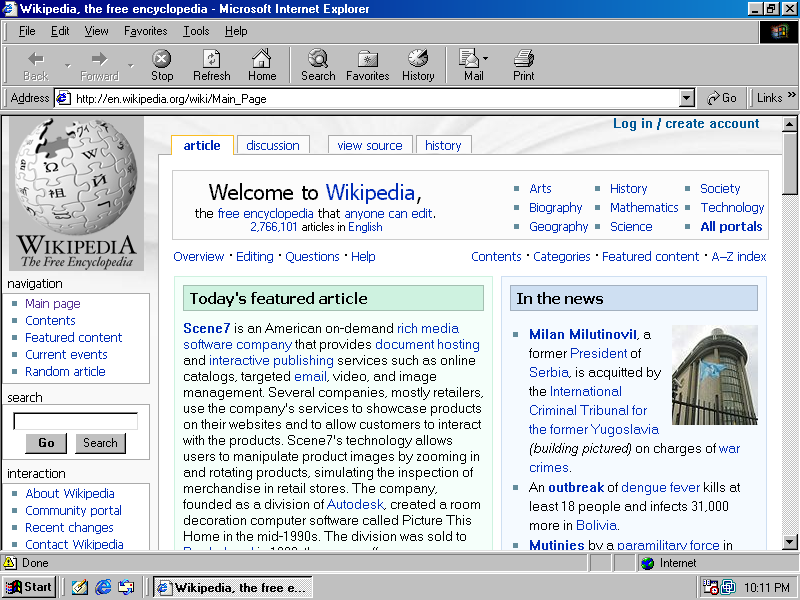This screenshot has width=800, height=600.
Task: Expand the address bar dropdown
Action: (x=686, y=98)
